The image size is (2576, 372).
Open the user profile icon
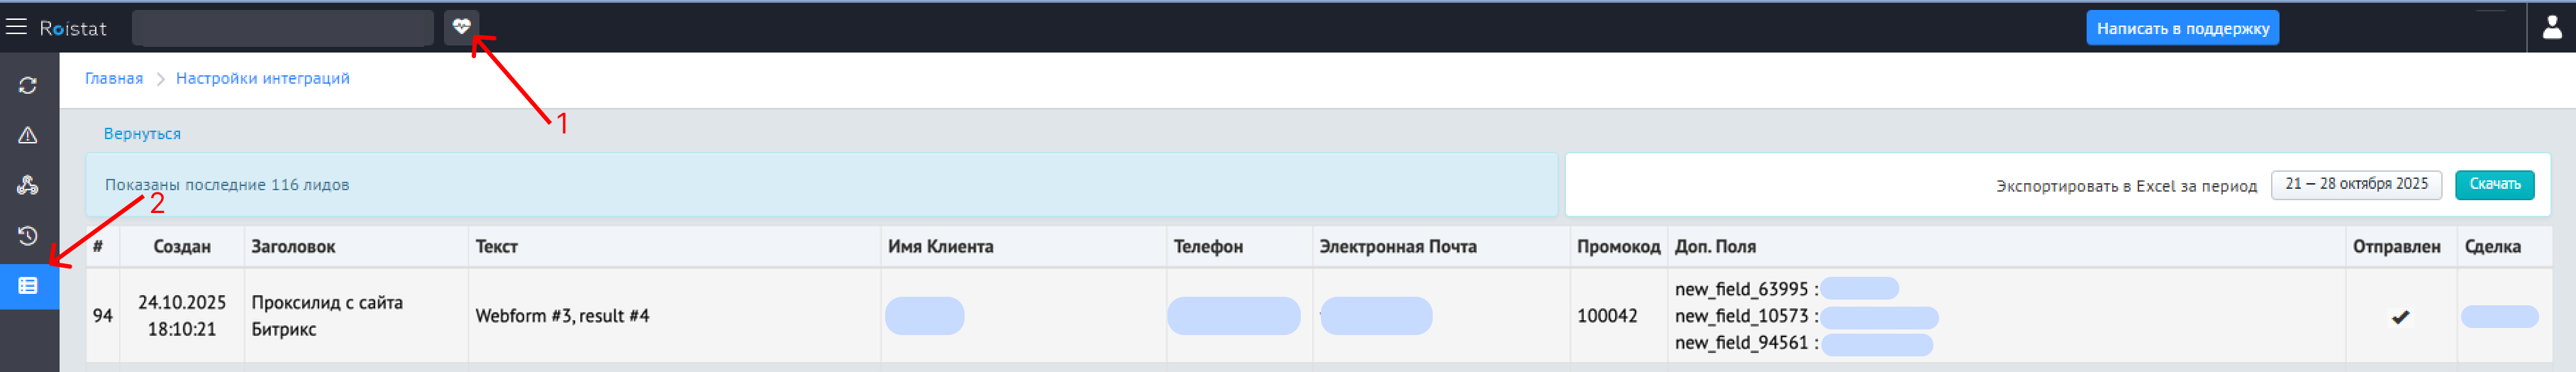[2551, 27]
